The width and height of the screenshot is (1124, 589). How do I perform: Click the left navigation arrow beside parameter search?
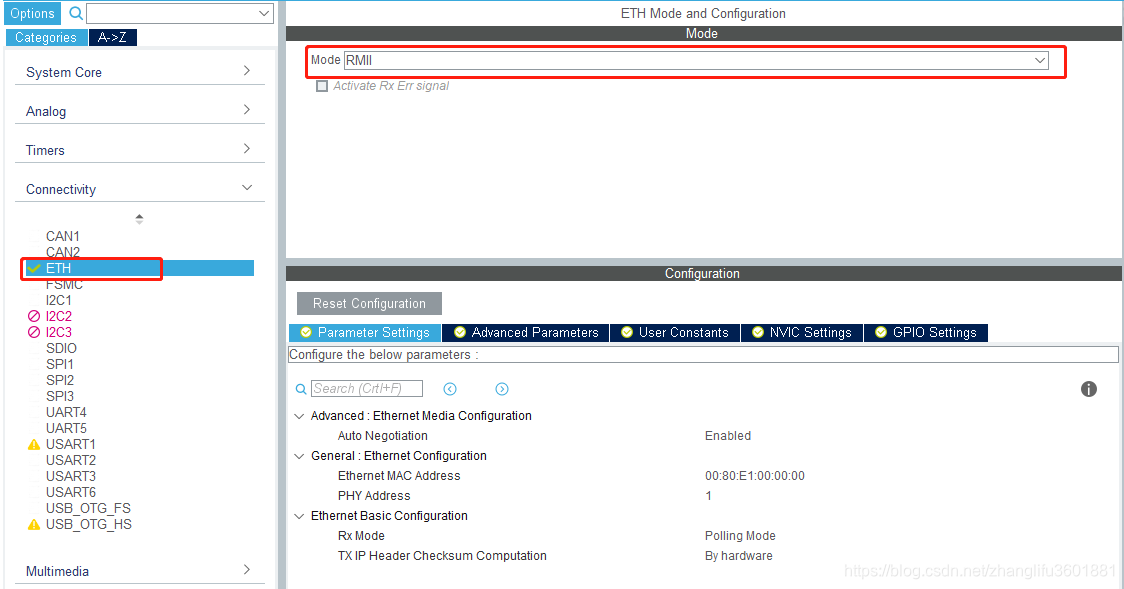[x=450, y=389]
